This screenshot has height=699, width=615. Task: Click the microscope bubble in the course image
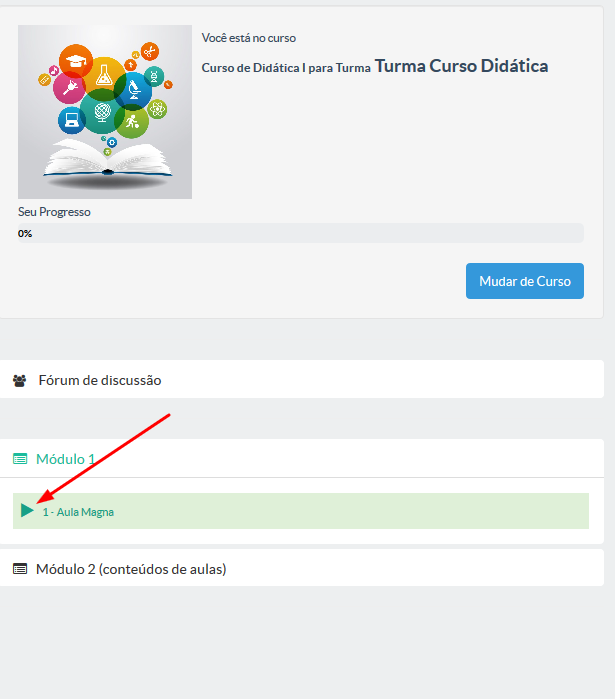[x=133, y=91]
